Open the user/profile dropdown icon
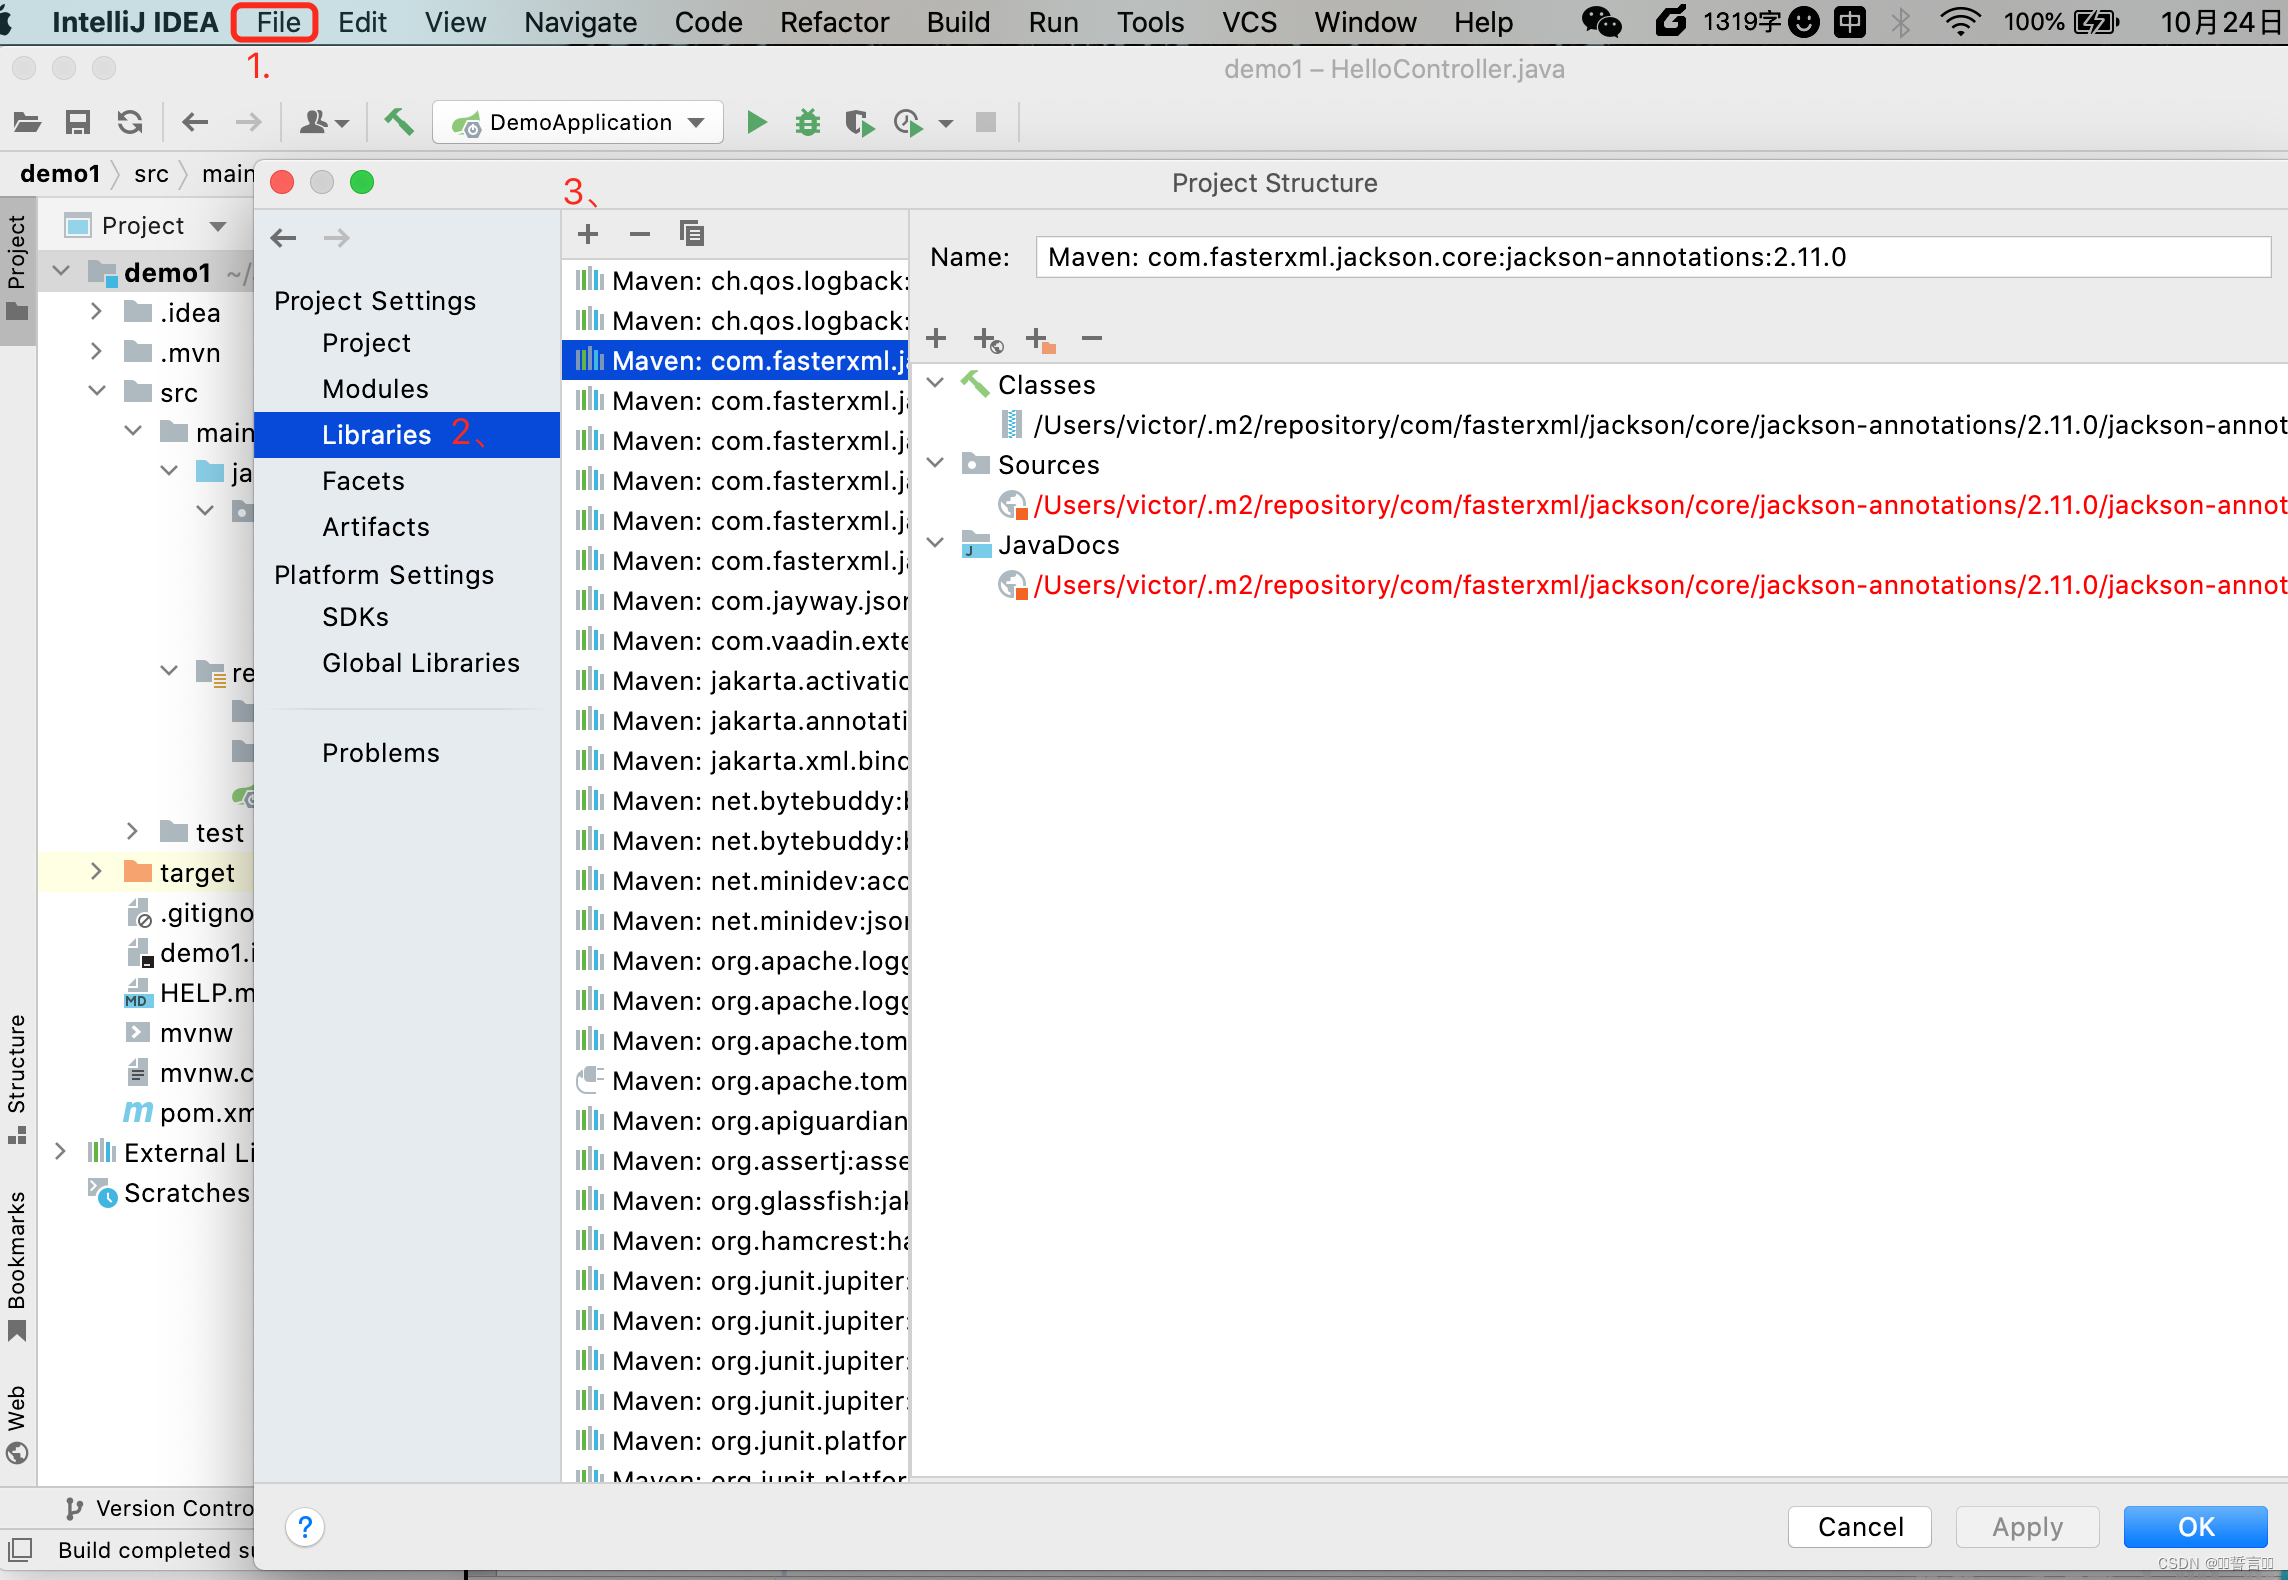The width and height of the screenshot is (2288, 1580). (x=324, y=122)
